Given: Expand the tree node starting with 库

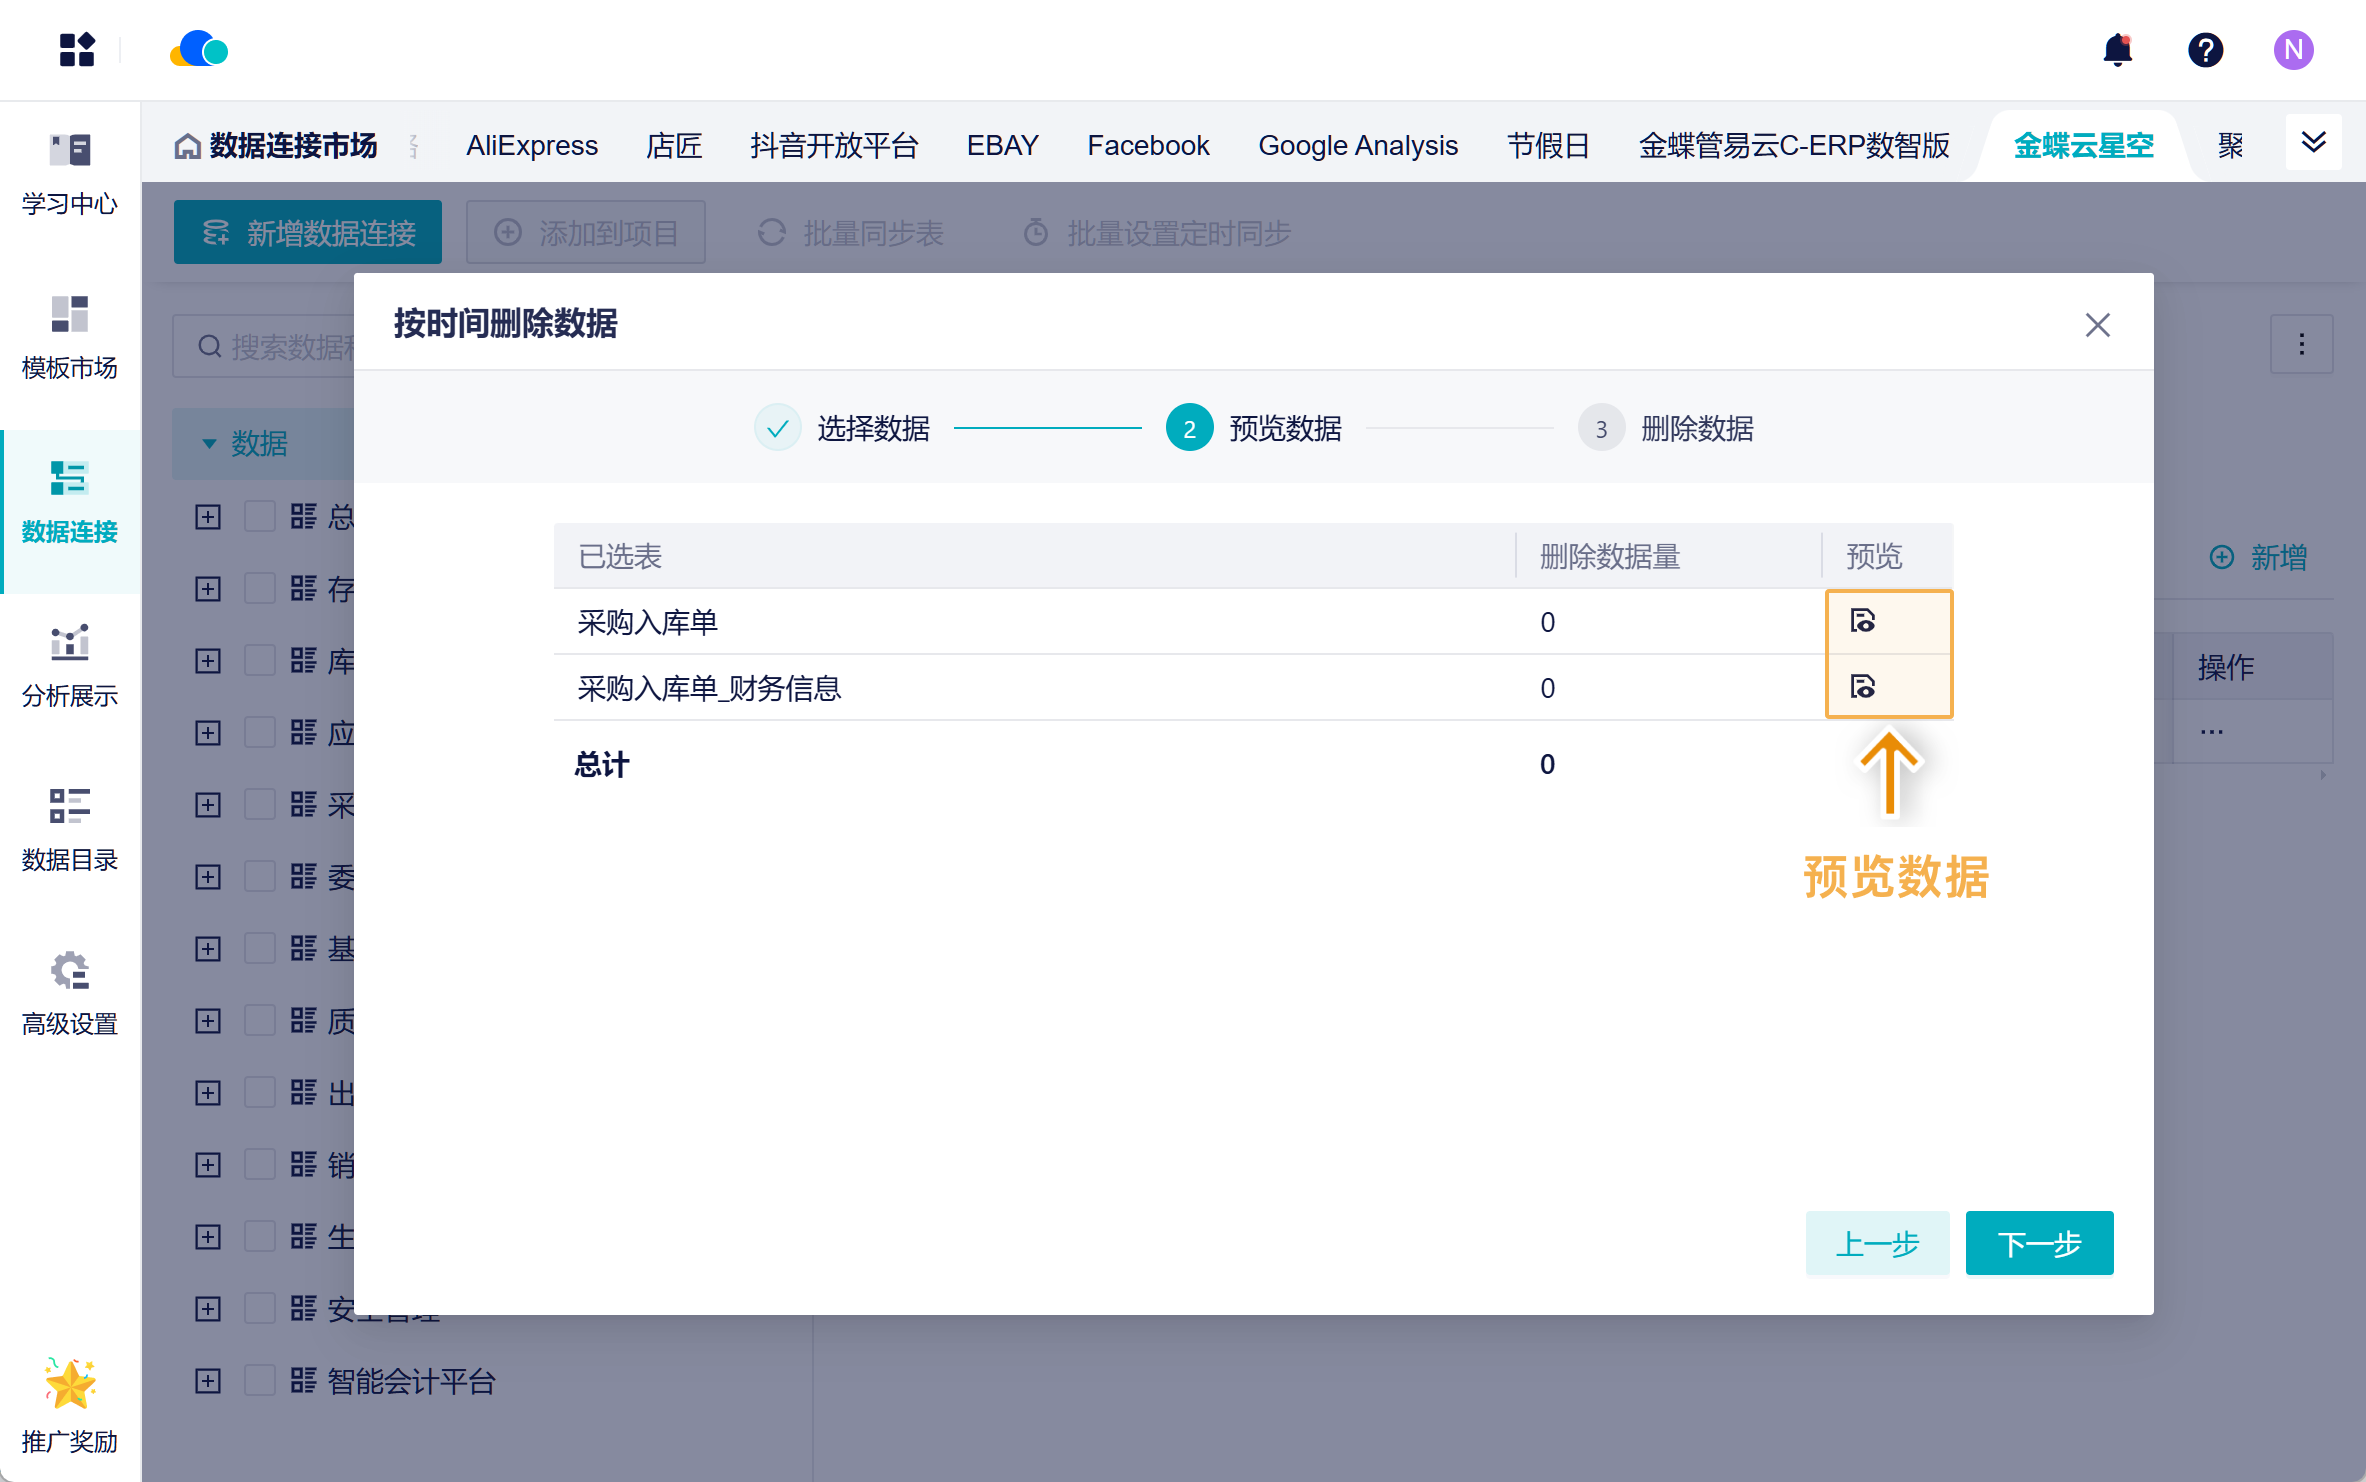Looking at the screenshot, I should pyautogui.click(x=208, y=661).
